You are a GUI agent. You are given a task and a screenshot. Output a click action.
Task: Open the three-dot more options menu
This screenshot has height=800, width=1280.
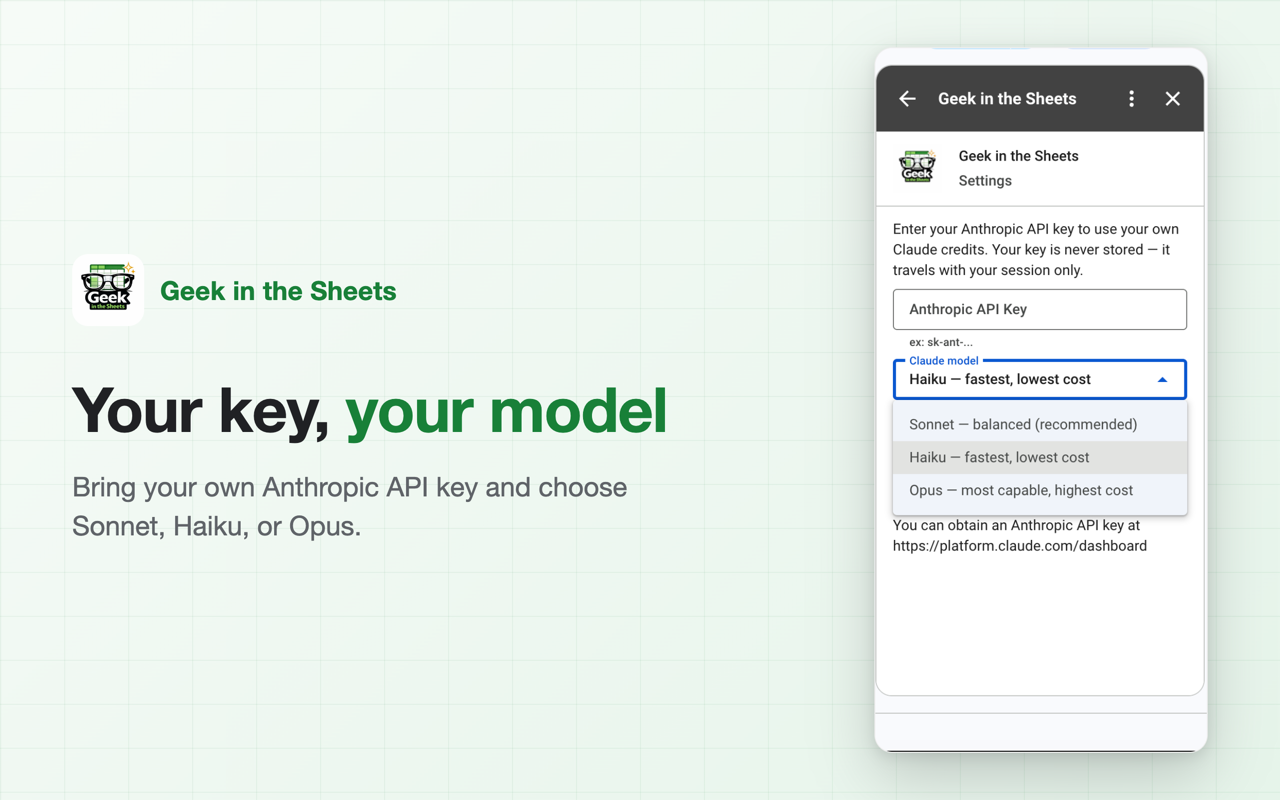(1131, 99)
